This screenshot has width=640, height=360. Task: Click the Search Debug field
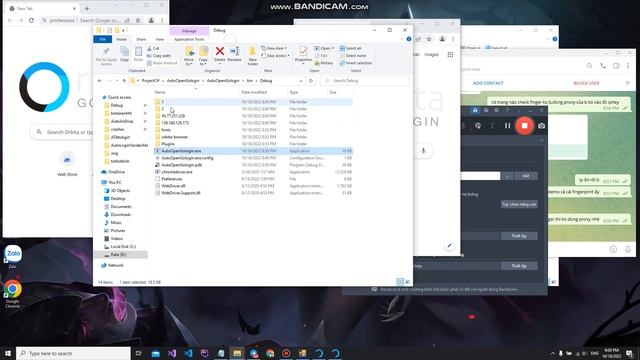point(364,81)
